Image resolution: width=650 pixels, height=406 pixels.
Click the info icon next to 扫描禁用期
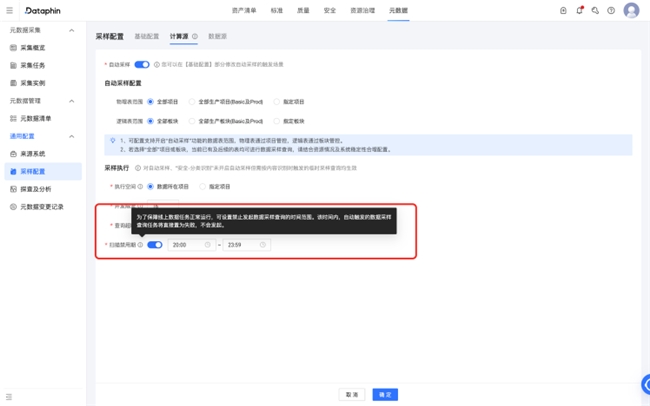pos(140,244)
